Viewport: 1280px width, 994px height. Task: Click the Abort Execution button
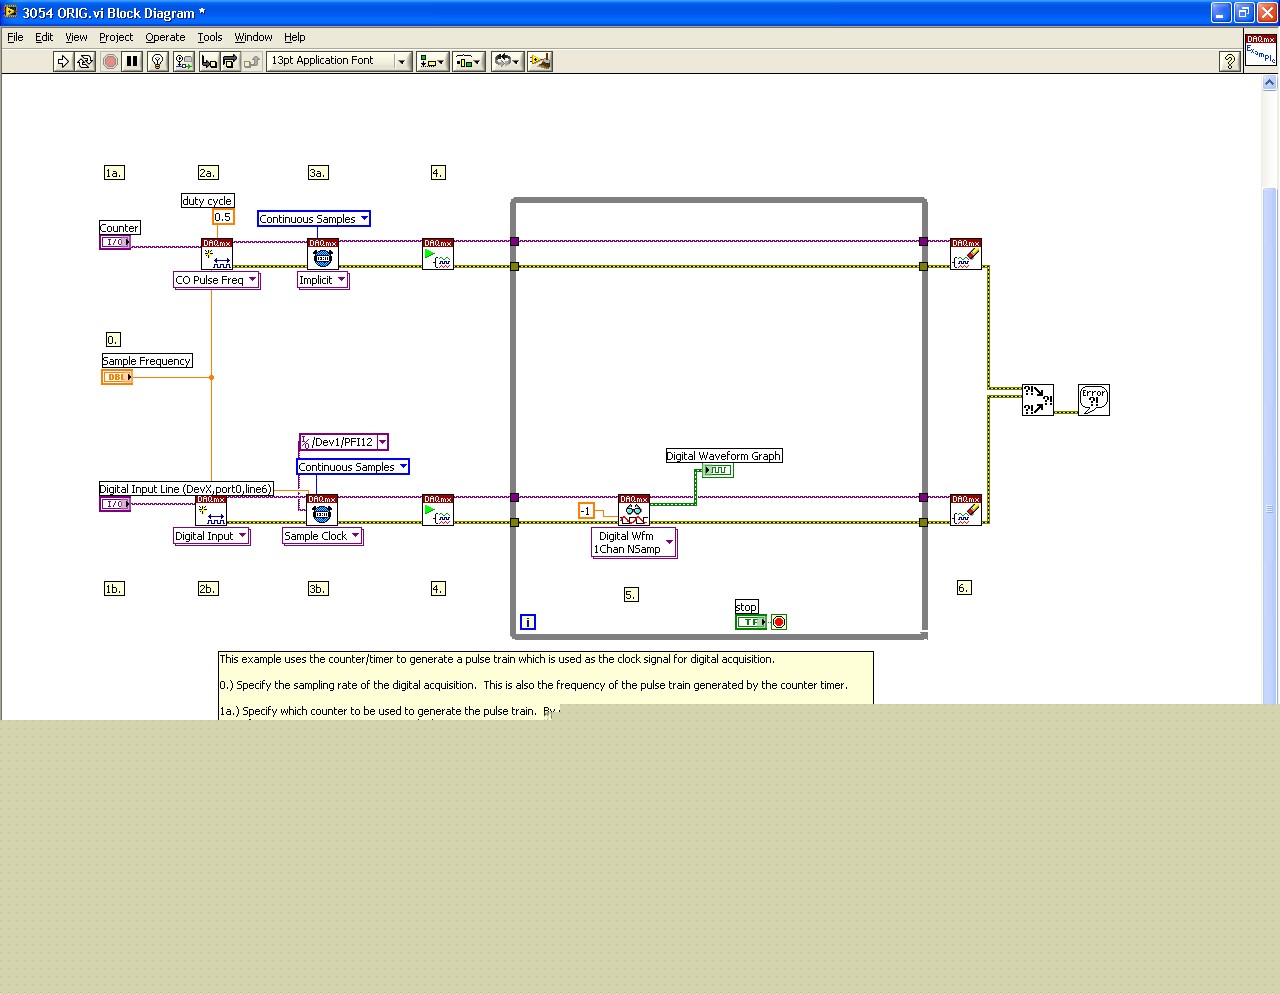[110, 61]
